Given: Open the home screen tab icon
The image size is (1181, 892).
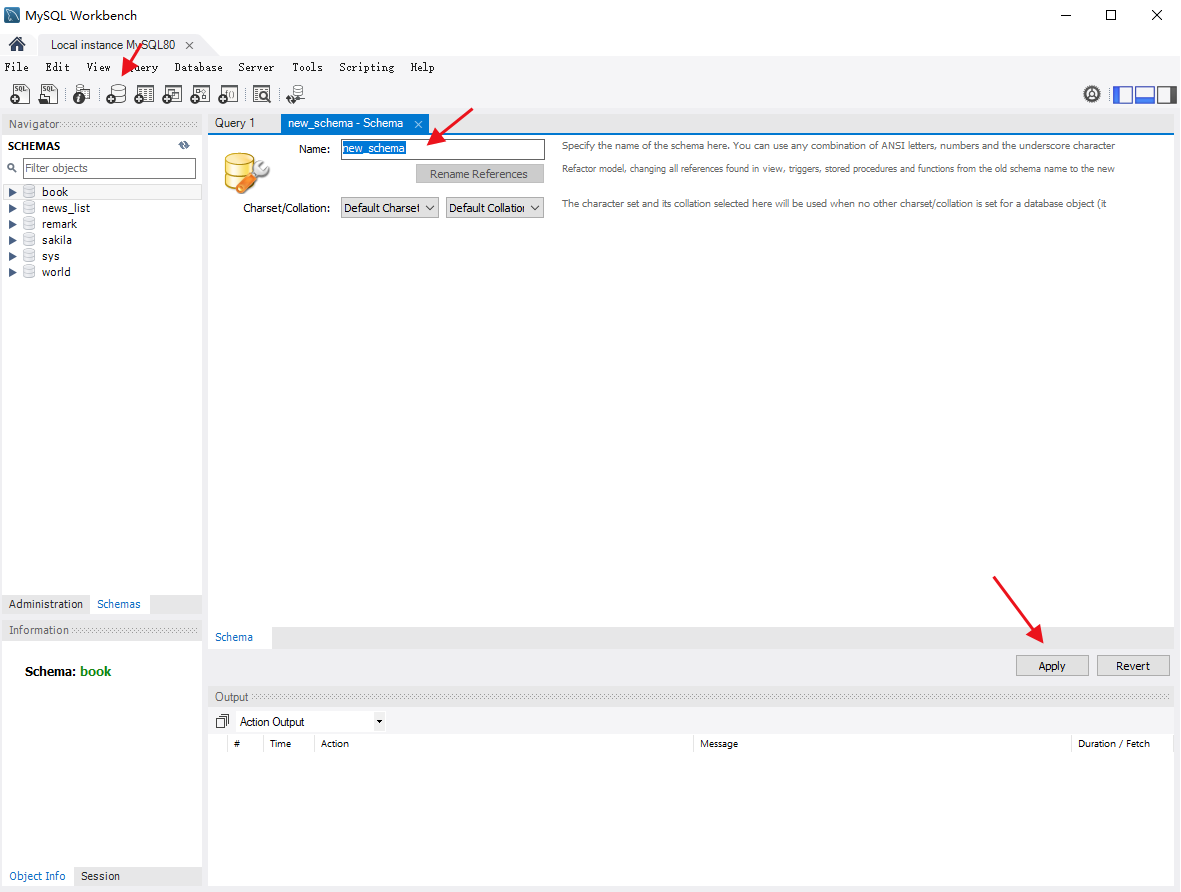Looking at the screenshot, I should pyautogui.click(x=17, y=44).
